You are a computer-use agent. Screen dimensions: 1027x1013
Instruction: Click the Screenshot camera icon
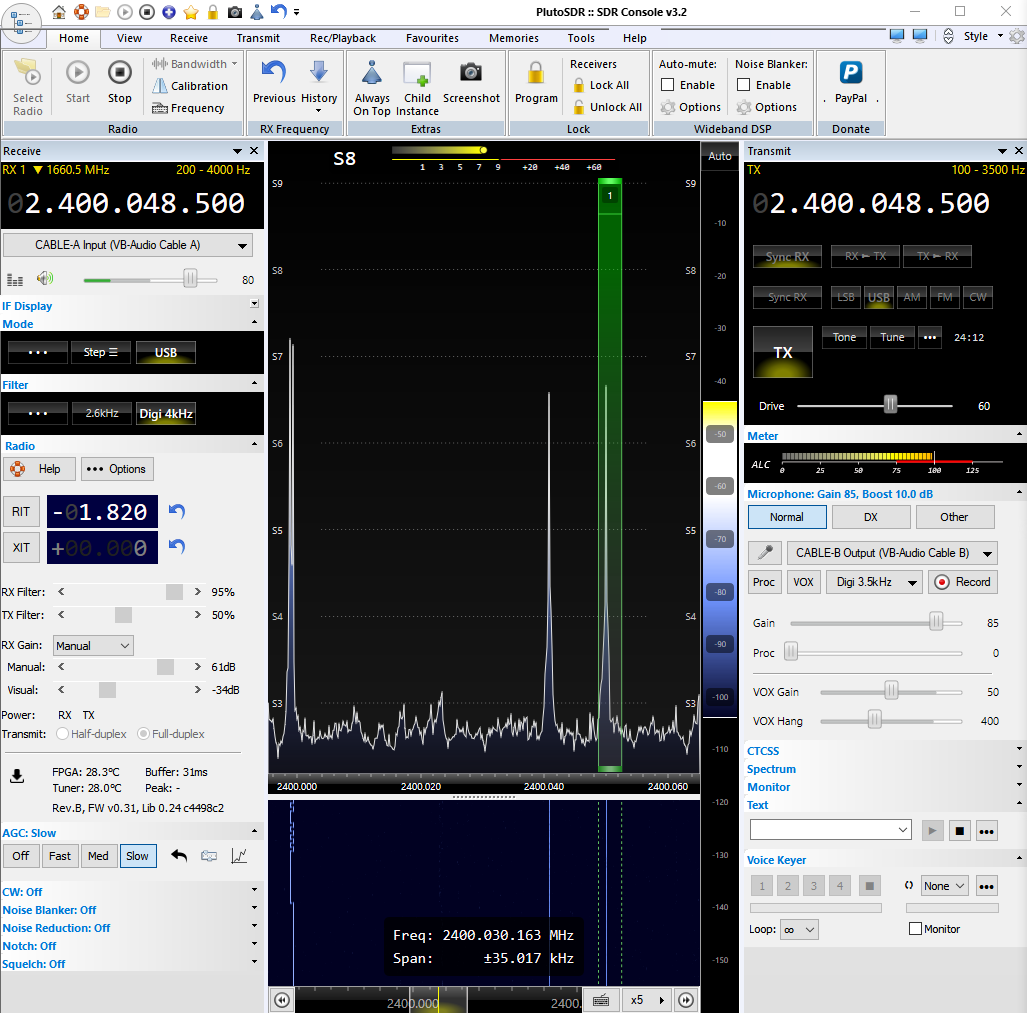(471, 74)
